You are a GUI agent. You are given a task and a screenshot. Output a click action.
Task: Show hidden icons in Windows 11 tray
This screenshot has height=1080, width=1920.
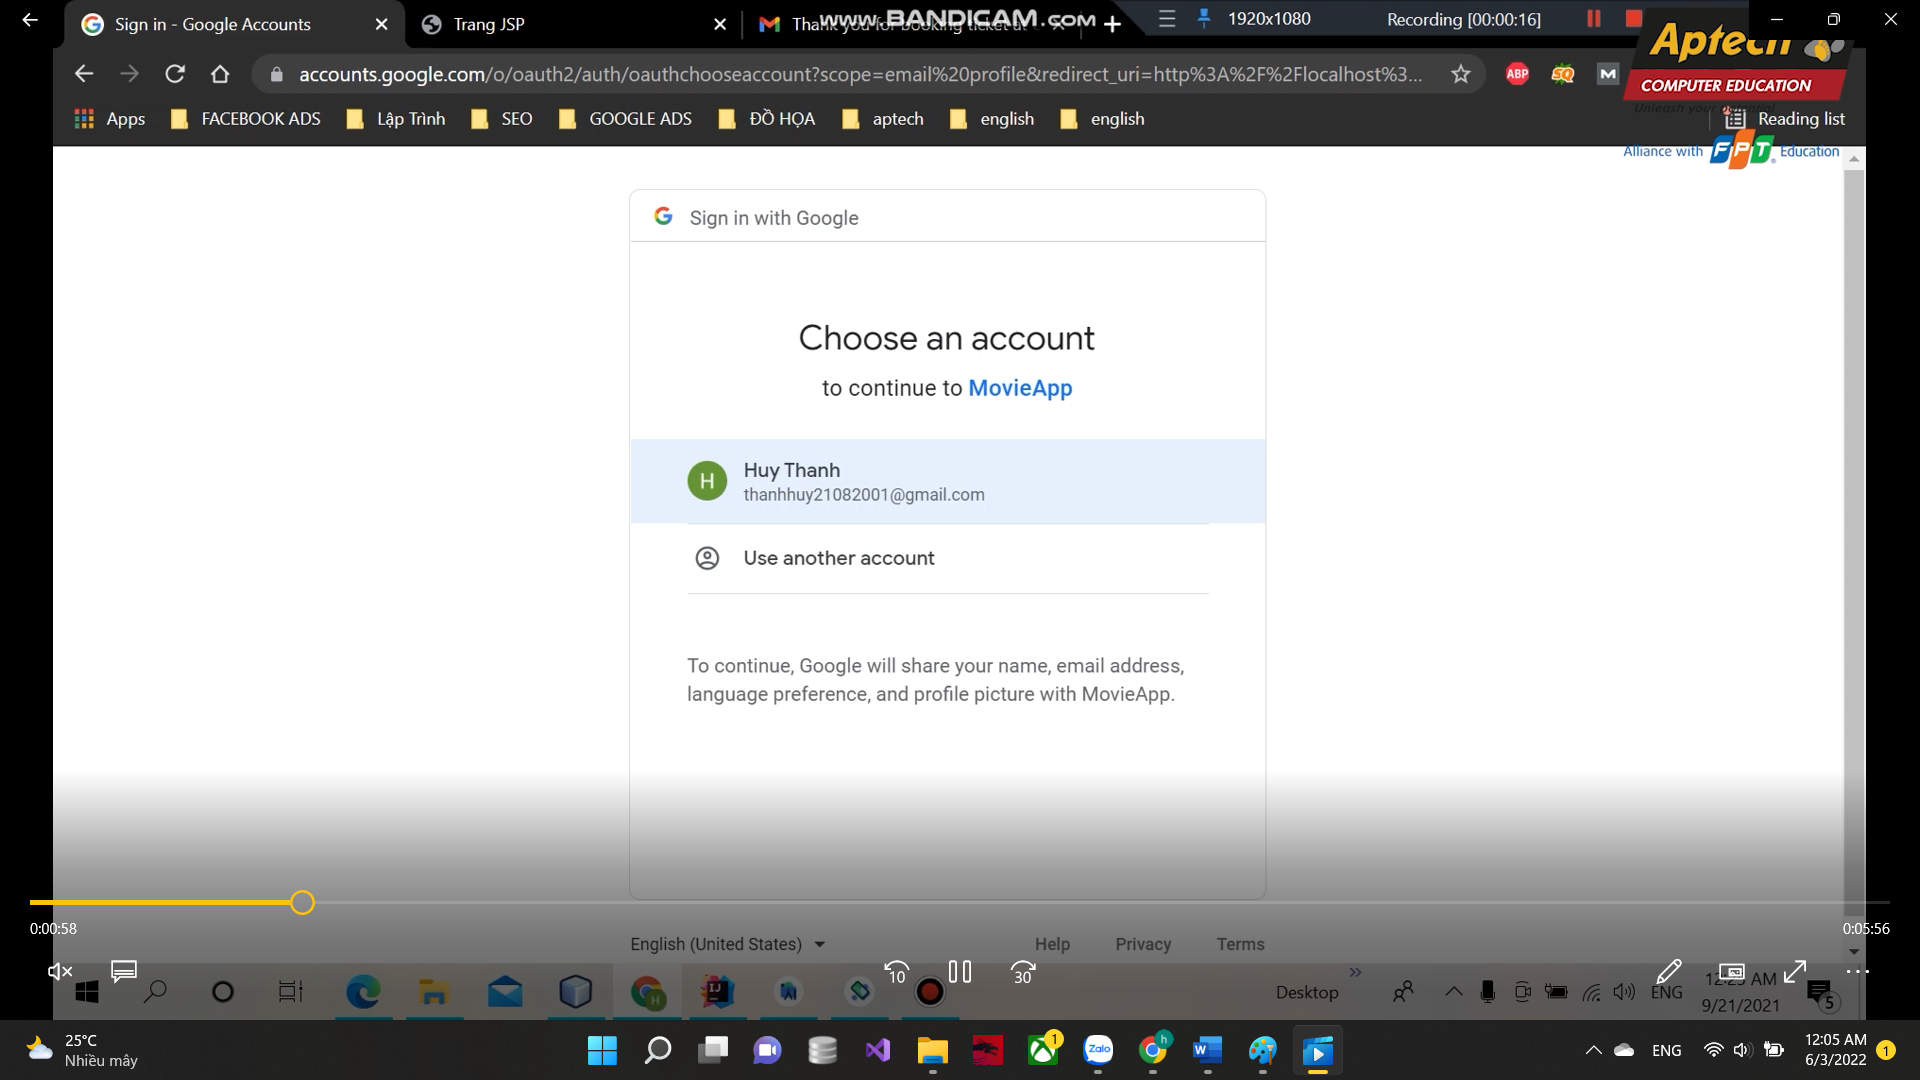point(1593,1050)
